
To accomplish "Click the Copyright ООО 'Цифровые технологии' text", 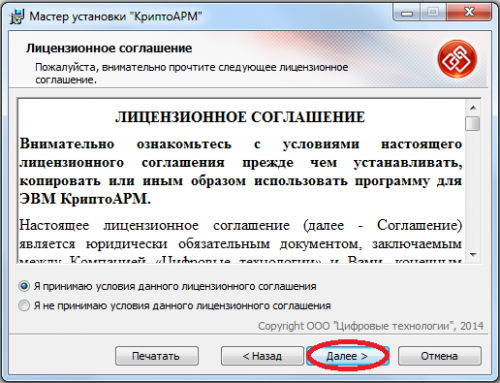I will [x=371, y=326].
